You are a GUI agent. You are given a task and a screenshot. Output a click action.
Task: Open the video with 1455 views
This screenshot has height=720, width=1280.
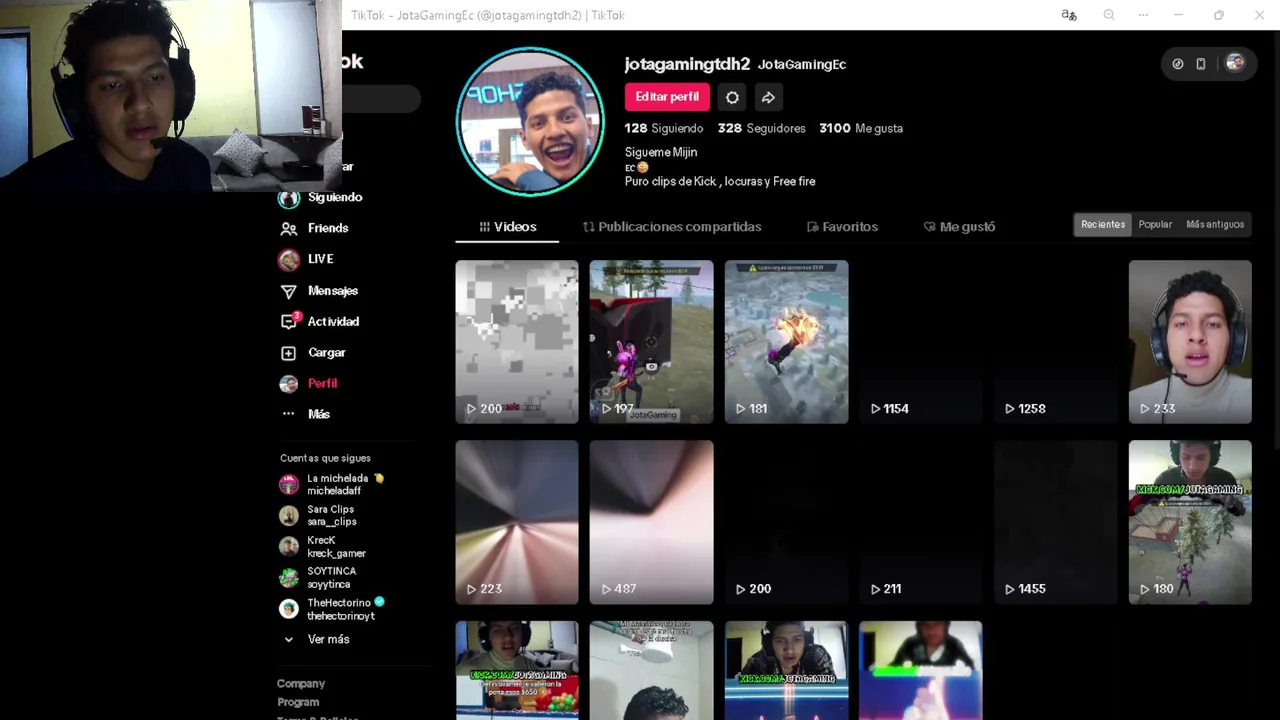1055,522
